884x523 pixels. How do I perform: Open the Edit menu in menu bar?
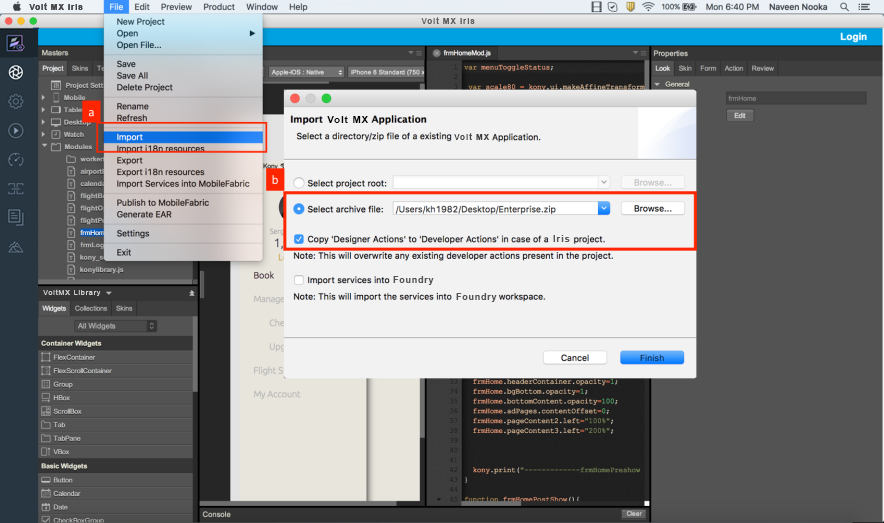[142, 7]
